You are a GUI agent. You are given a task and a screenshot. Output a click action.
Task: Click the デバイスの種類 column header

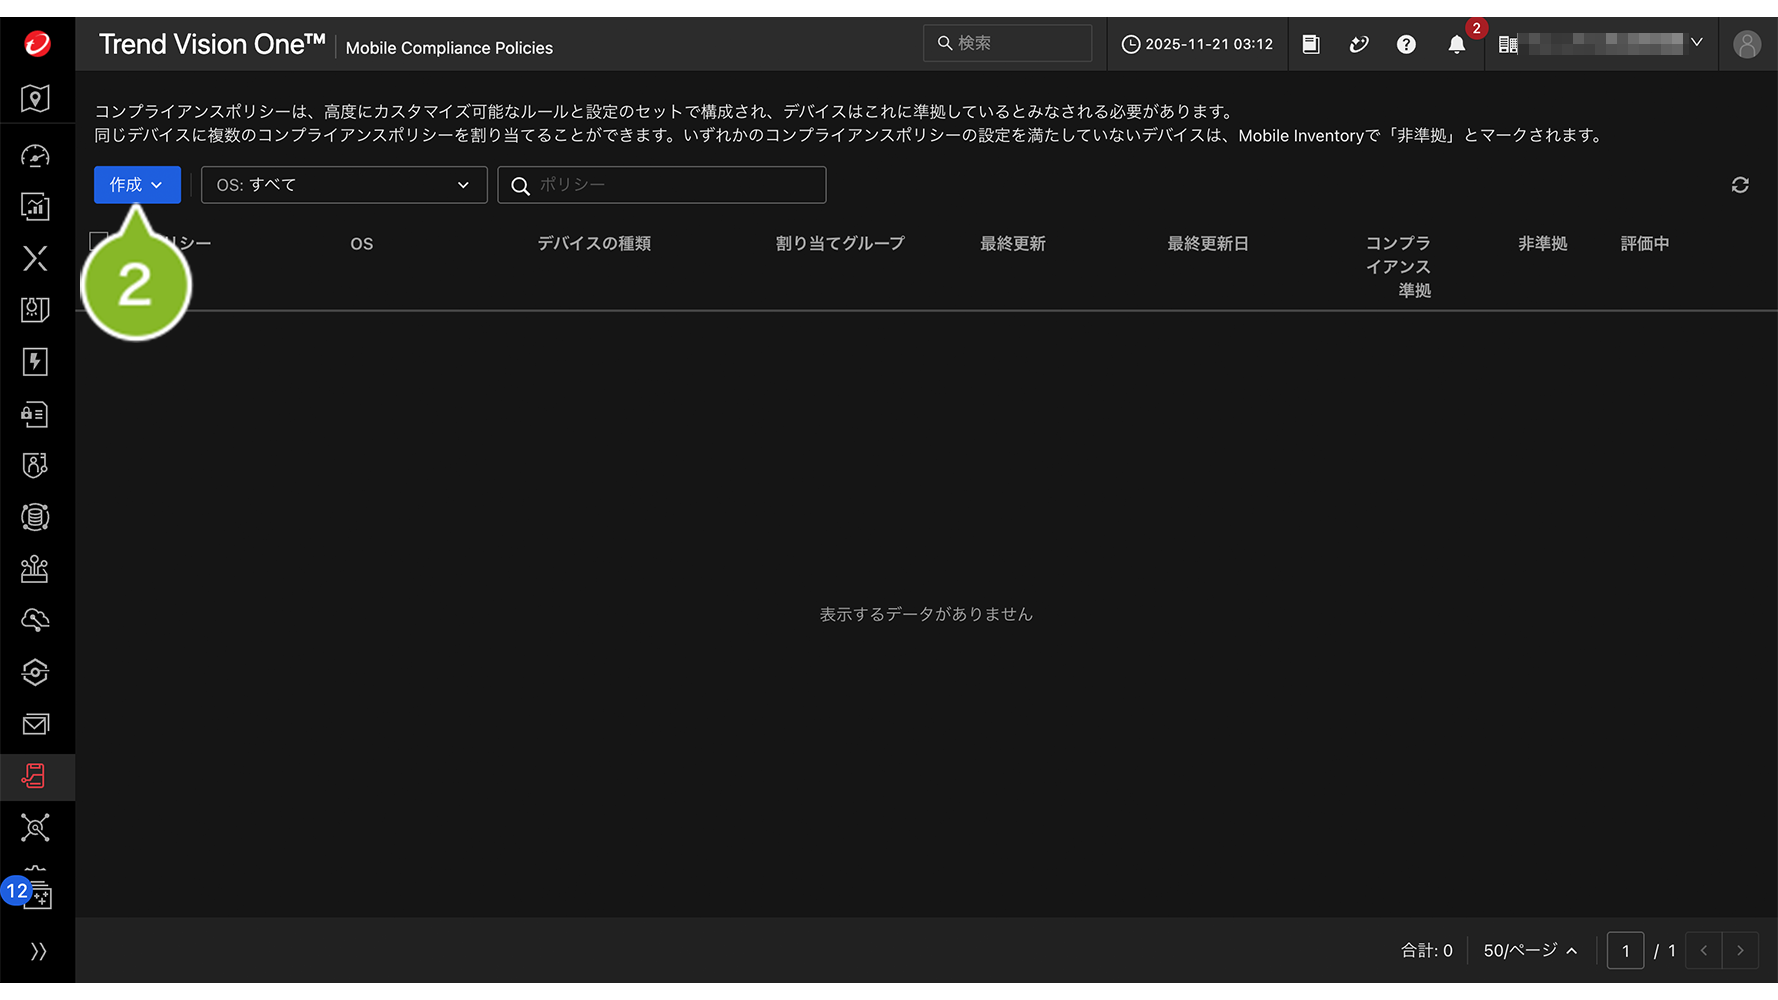(594, 244)
